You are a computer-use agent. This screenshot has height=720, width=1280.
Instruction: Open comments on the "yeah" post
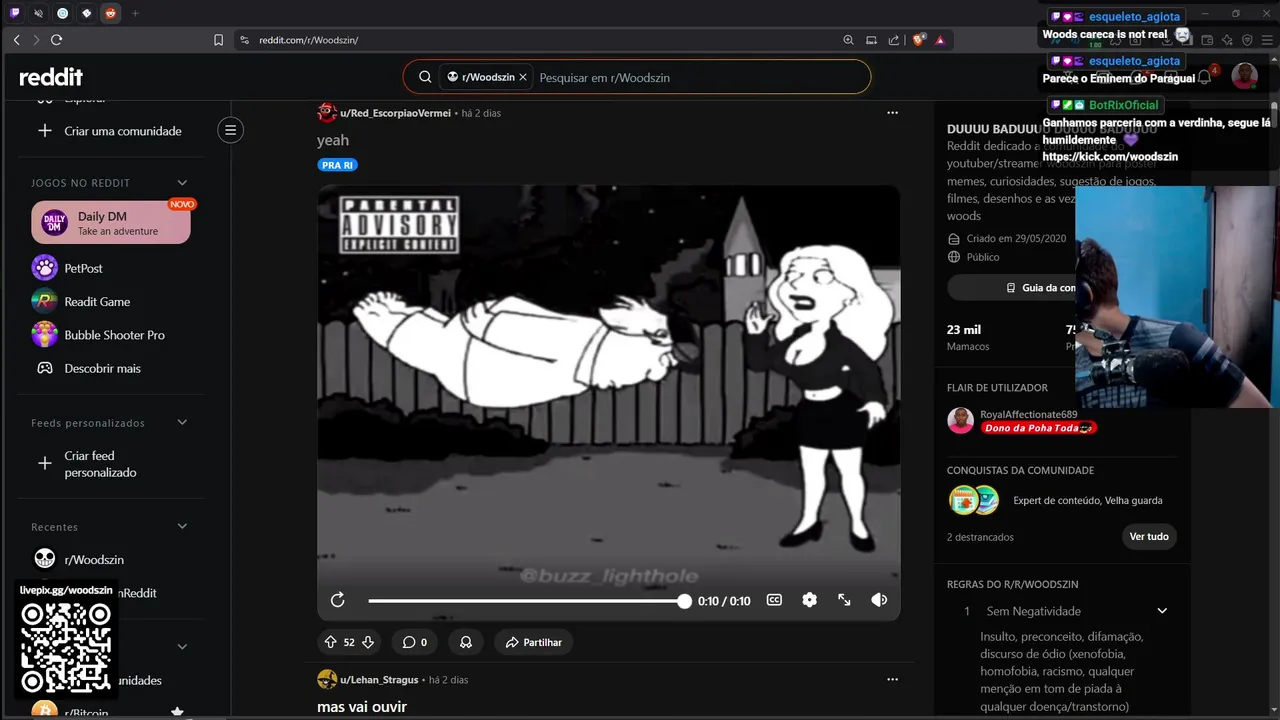[x=415, y=642]
